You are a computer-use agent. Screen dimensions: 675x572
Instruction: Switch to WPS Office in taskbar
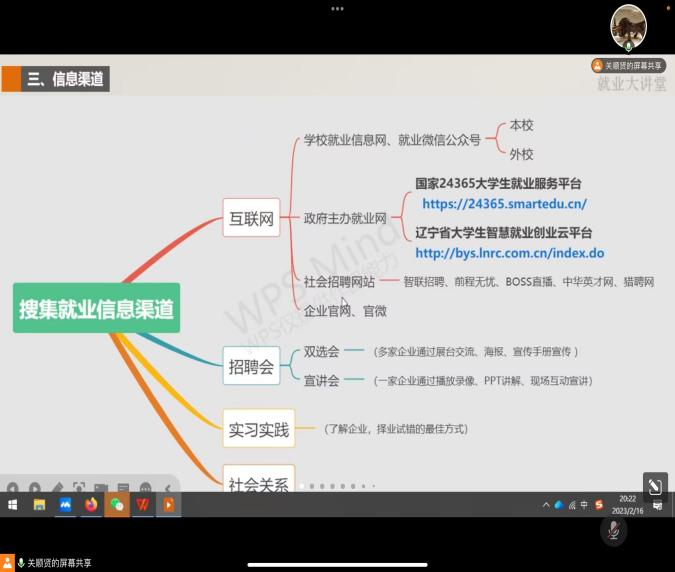pyautogui.click(x=143, y=505)
